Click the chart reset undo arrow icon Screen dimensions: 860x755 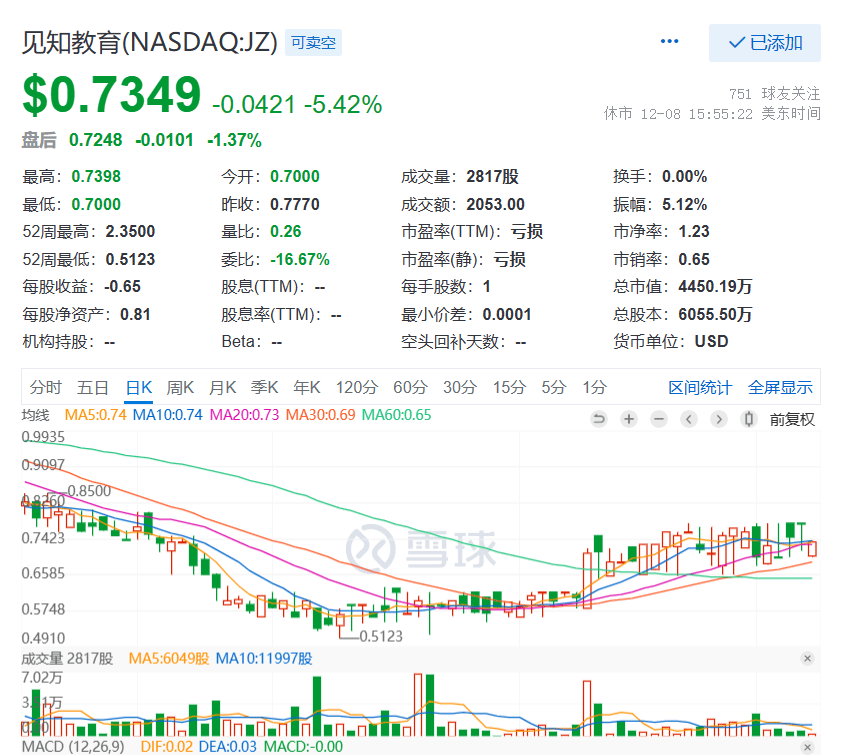599,419
